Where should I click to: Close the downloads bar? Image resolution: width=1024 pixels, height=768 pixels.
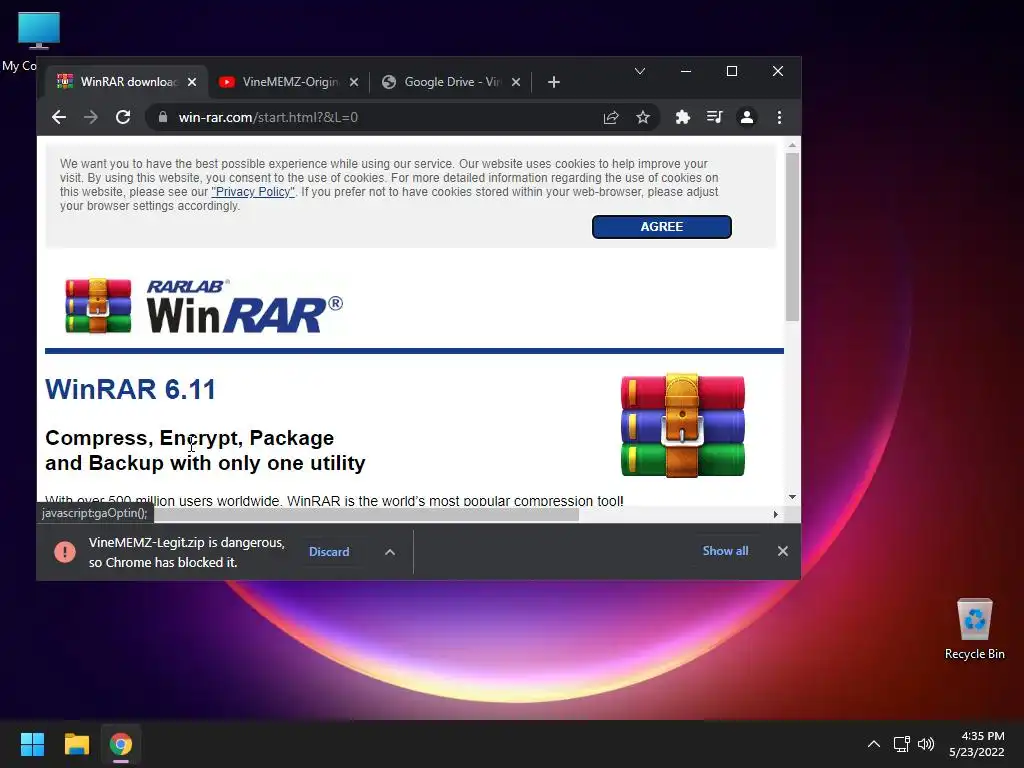point(782,551)
